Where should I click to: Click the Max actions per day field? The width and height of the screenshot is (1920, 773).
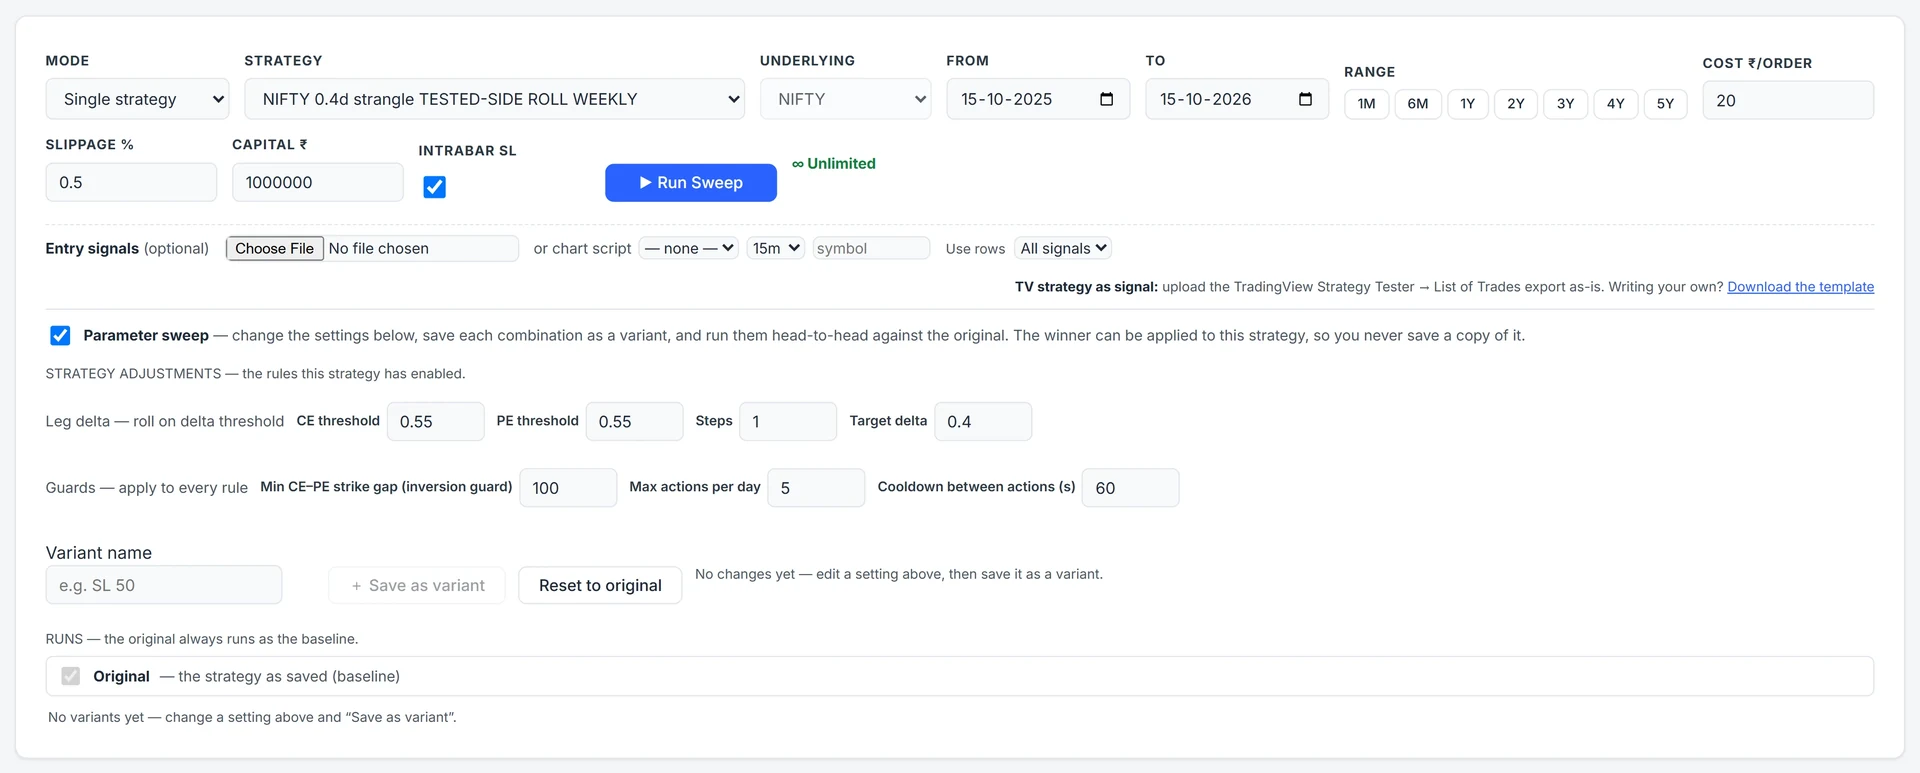point(816,488)
